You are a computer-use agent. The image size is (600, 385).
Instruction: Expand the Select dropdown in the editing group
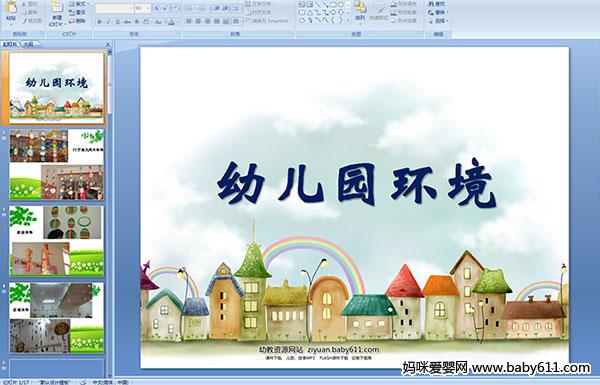pyautogui.click(x=439, y=21)
